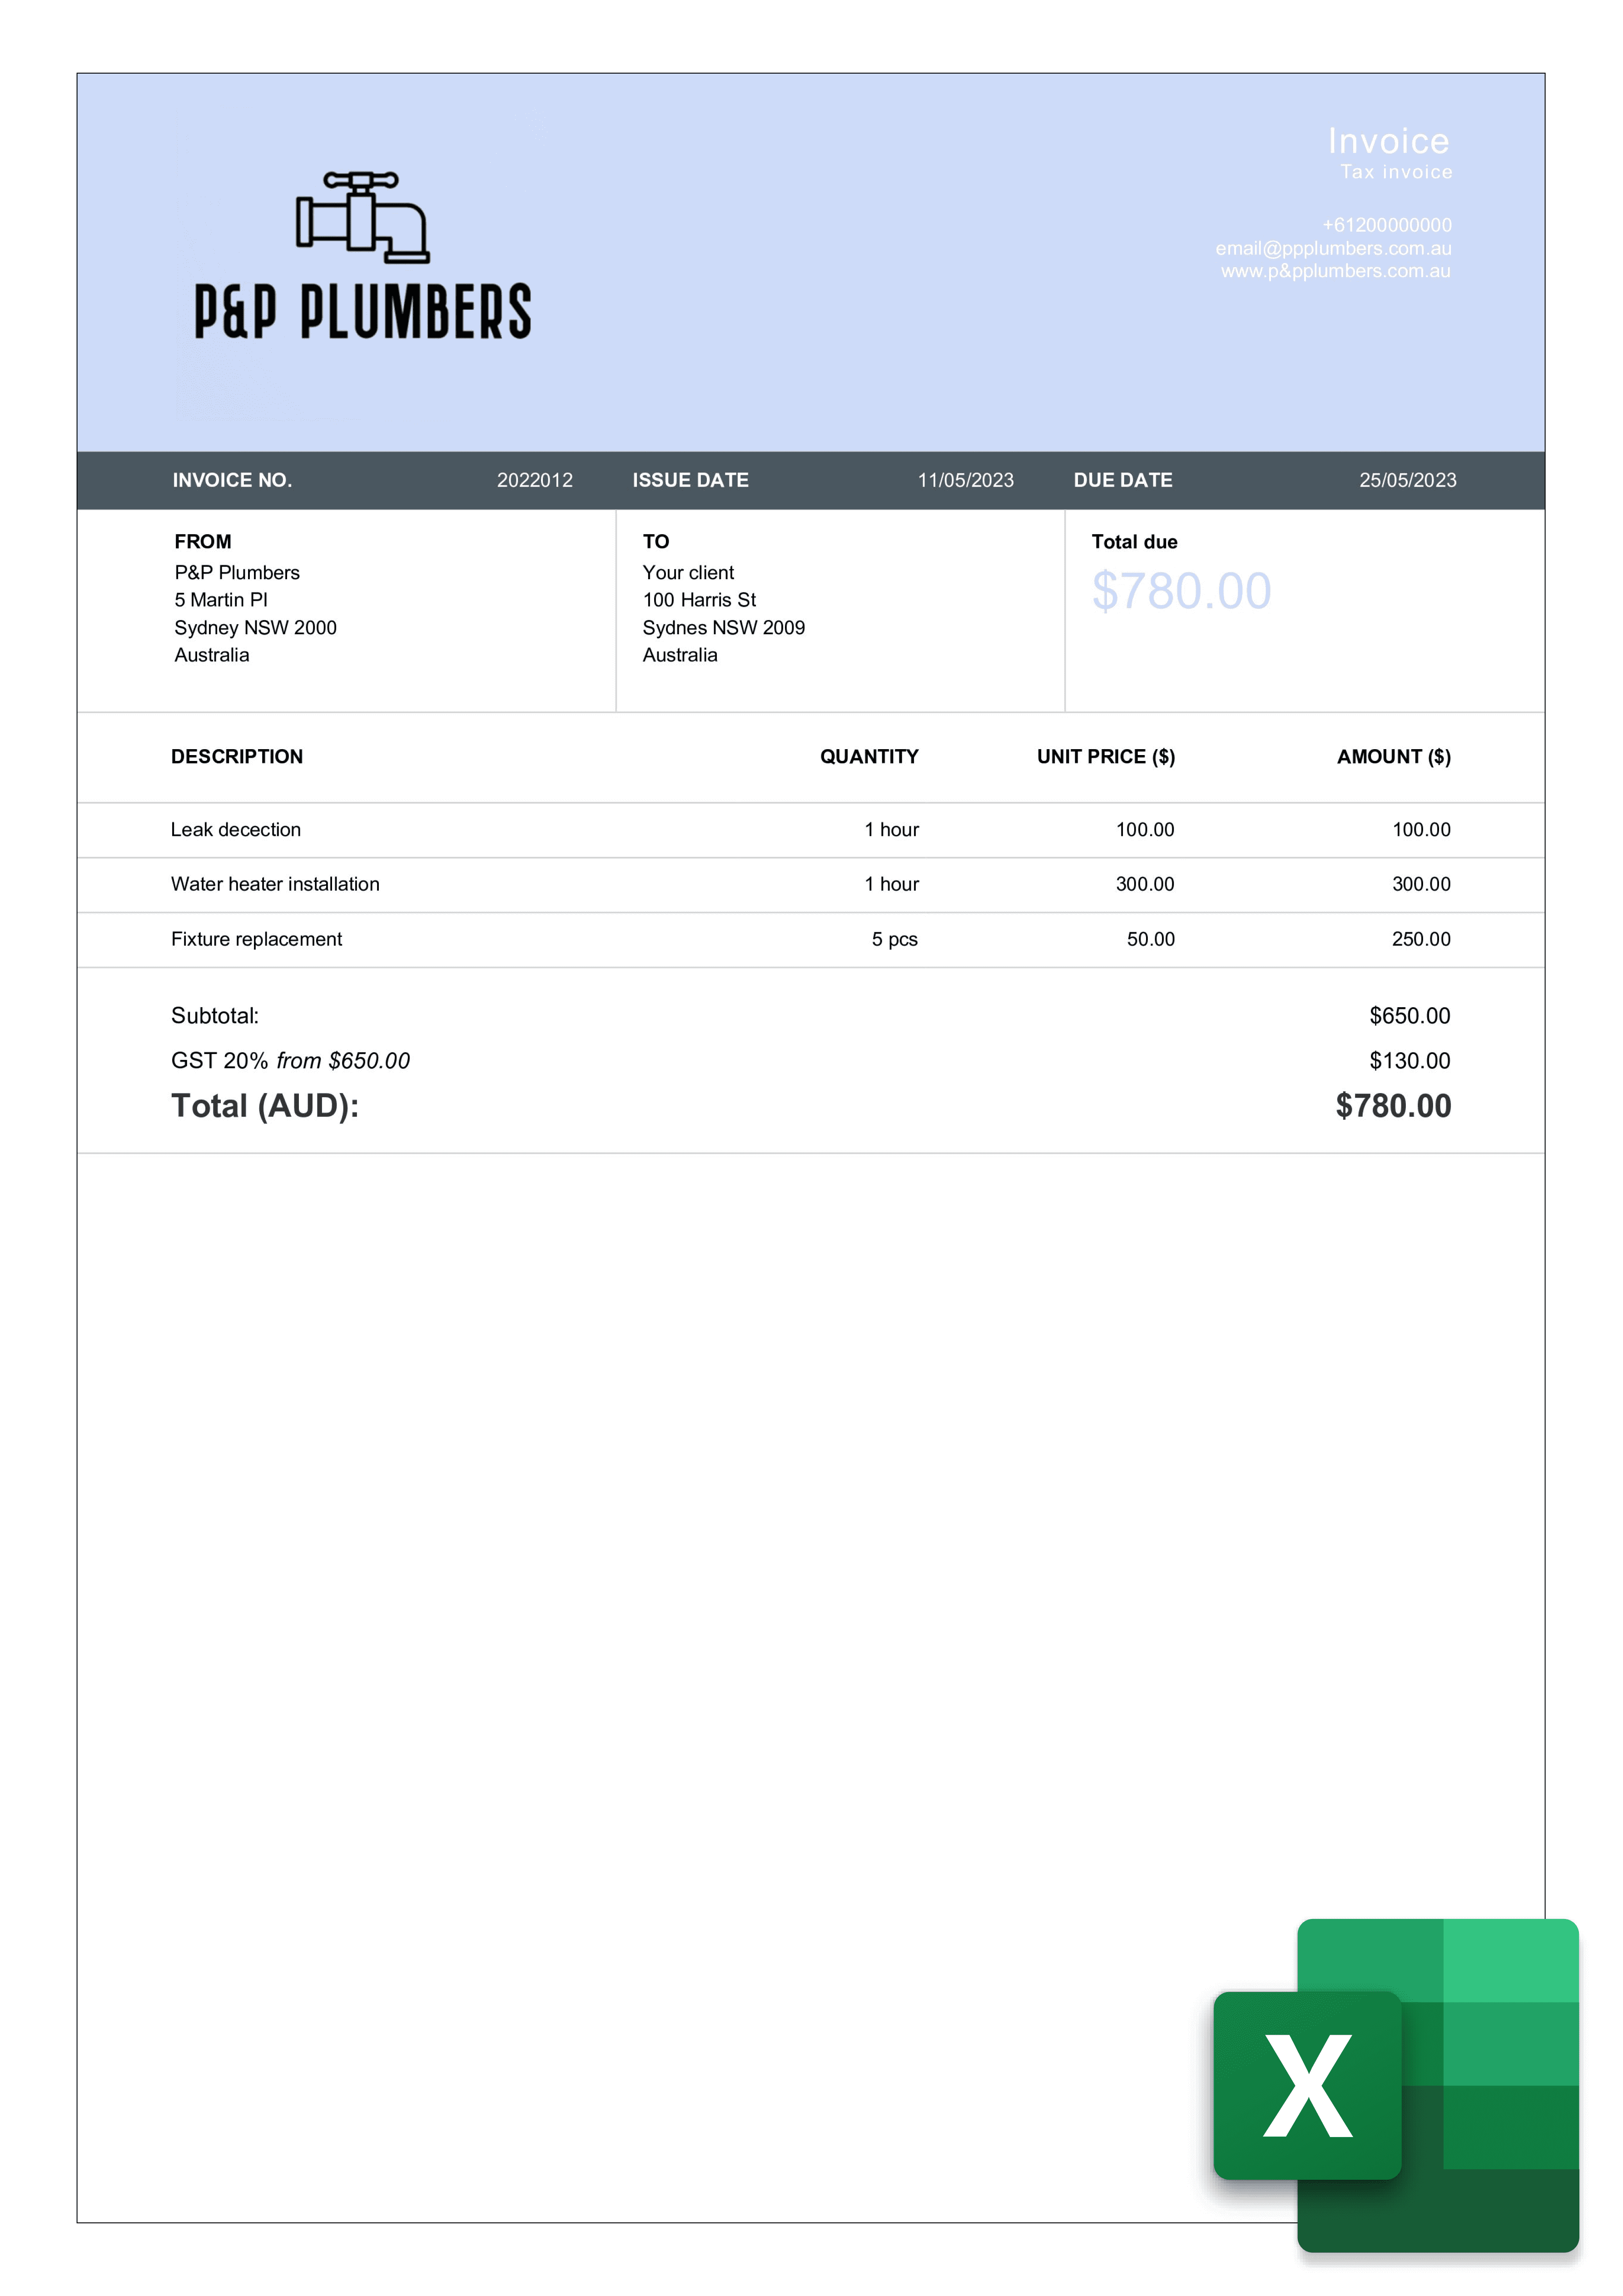Screen dimensions: 1623x2296
Task: Click the TO heading
Action: coord(656,542)
